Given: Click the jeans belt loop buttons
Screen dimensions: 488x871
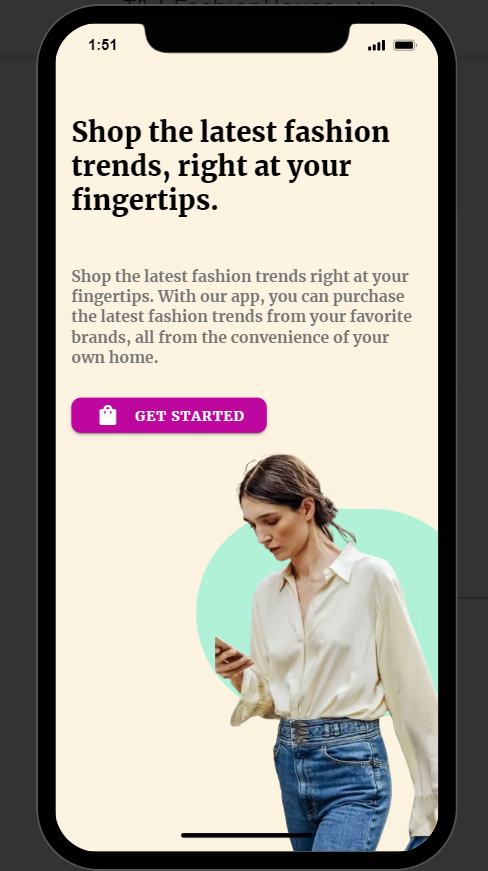Looking at the screenshot, I should 300,732.
